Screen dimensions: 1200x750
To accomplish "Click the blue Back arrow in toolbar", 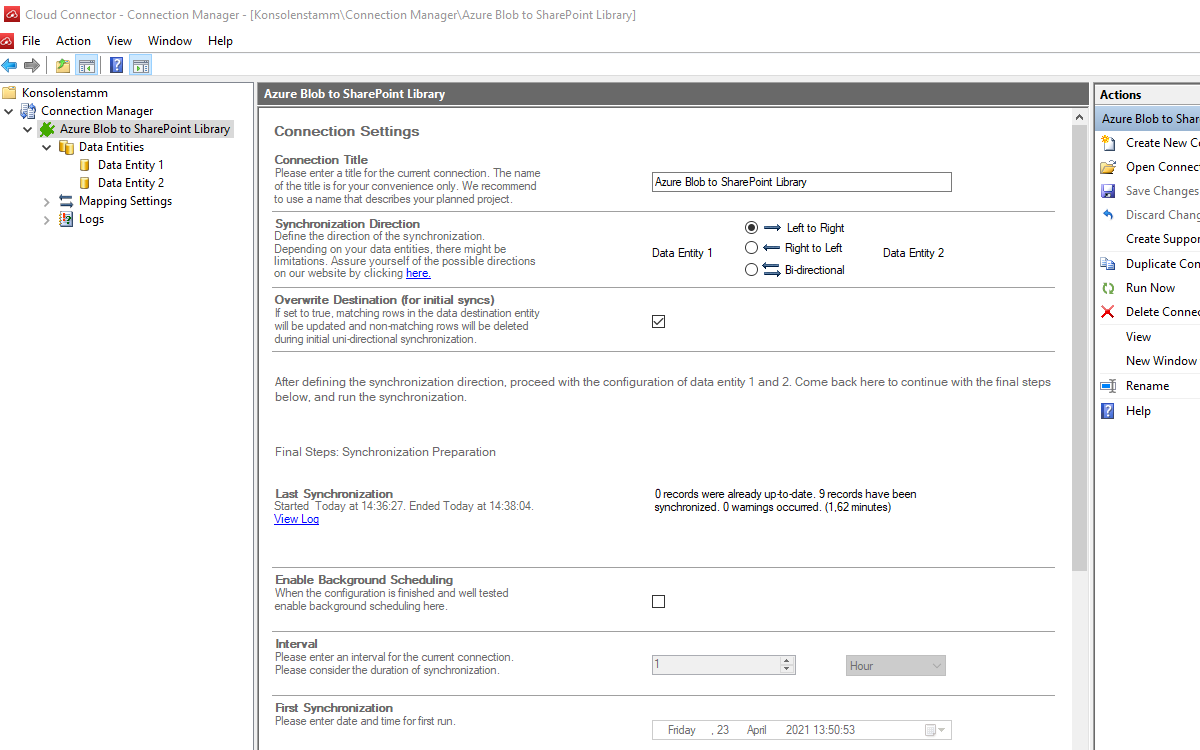I will (10, 66).
